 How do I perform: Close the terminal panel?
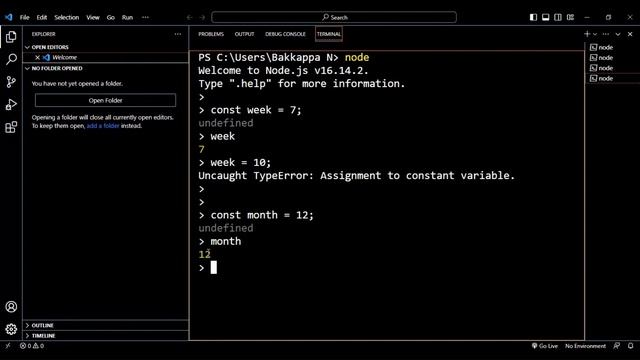coord(630,34)
